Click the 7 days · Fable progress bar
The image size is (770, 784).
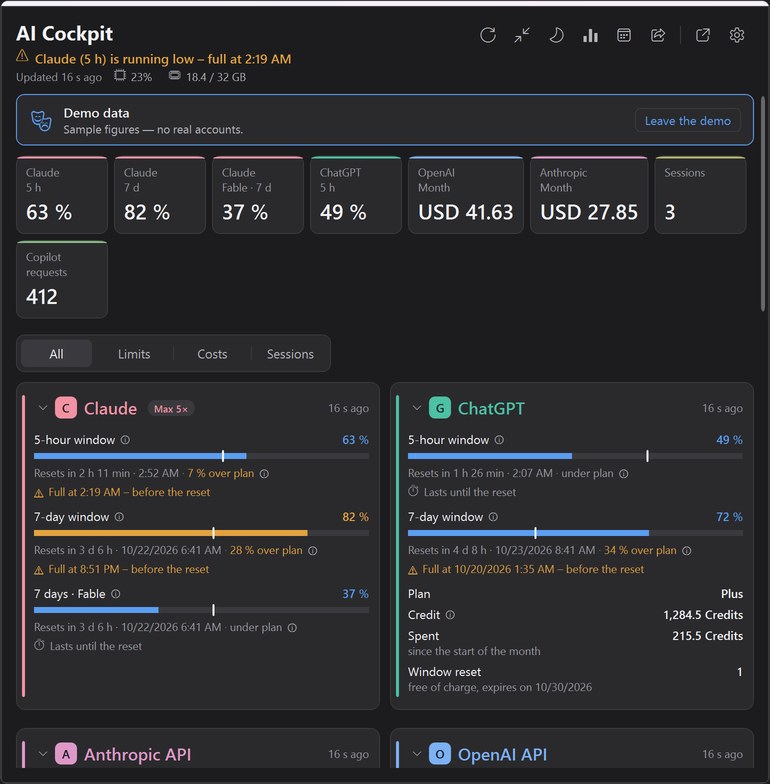pos(202,610)
